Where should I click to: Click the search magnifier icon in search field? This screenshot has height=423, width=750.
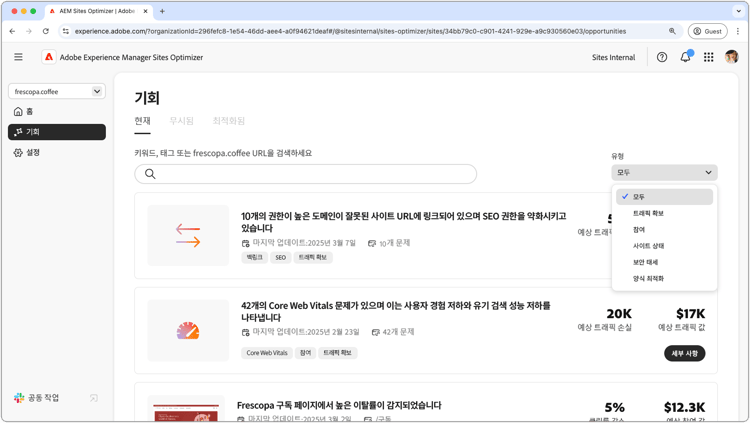[x=150, y=174]
